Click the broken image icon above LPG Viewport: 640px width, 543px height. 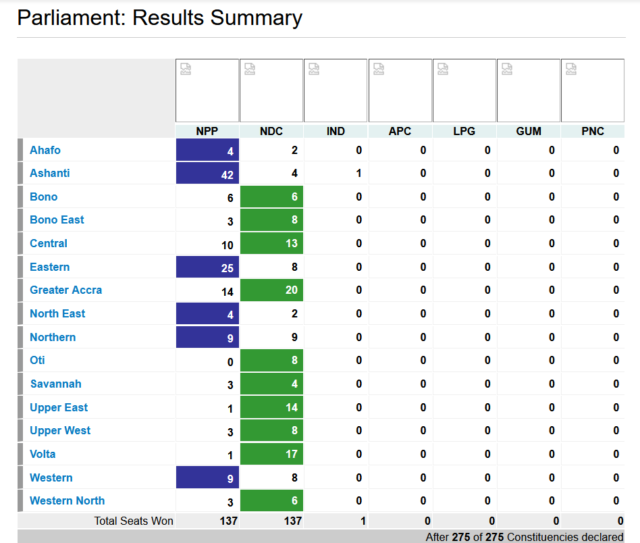pyautogui.click(x=443, y=69)
